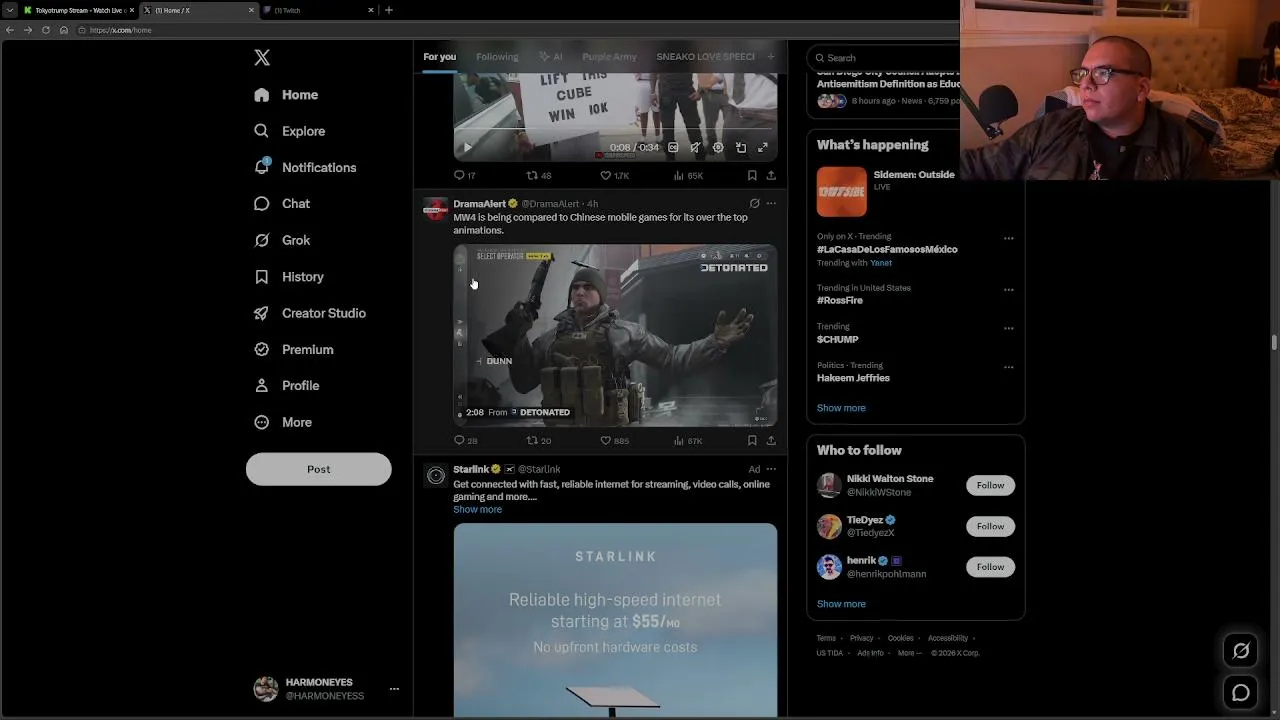
Task: Bookmark the post with 17 replies
Action: click(x=752, y=175)
